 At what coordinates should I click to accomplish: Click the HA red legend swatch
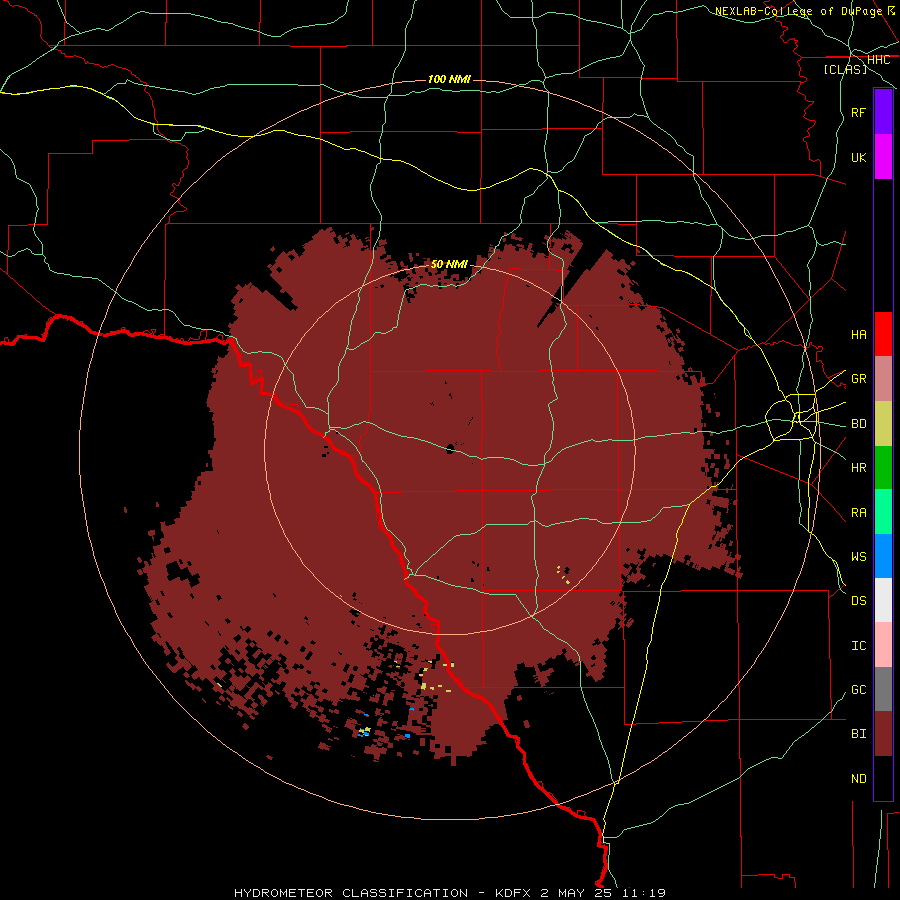[883, 334]
